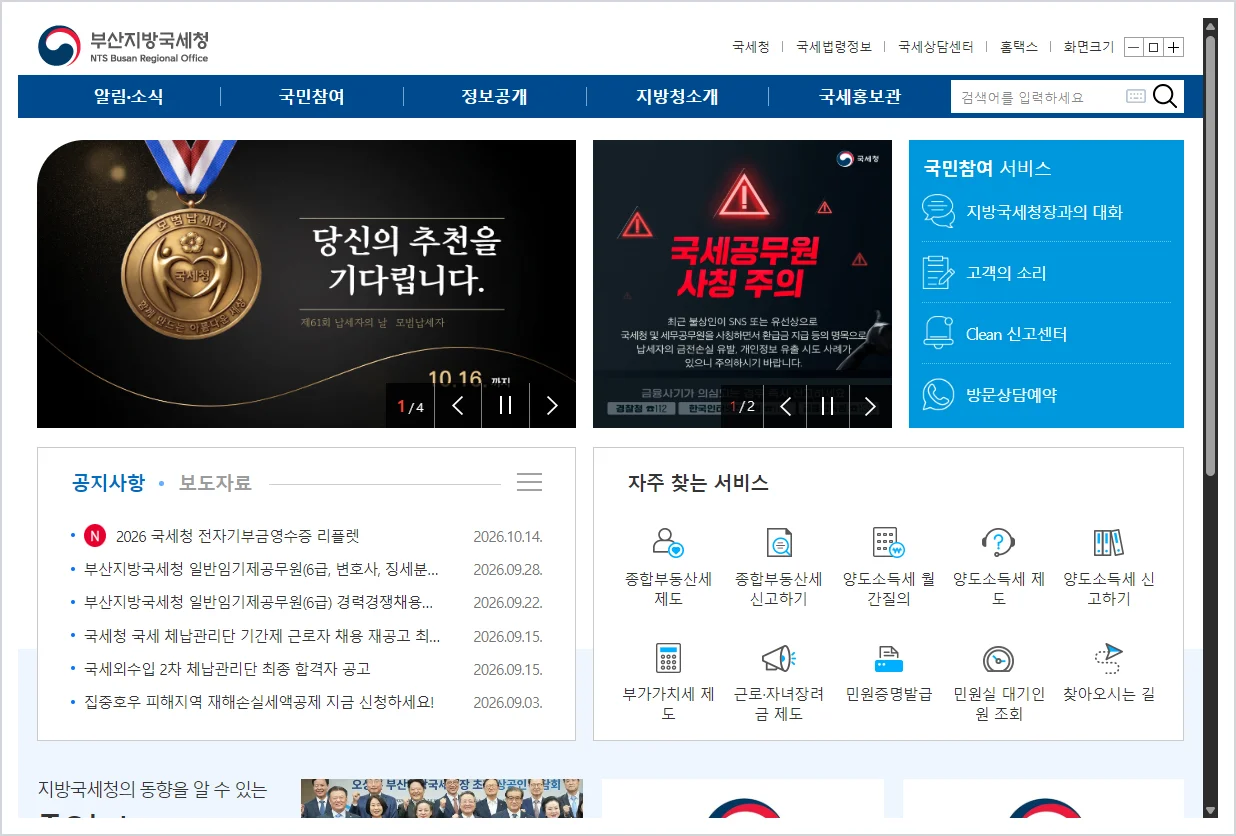Viewport: 1236px width, 836px height.
Task: Open the 정보공개 menu
Action: tap(495, 97)
